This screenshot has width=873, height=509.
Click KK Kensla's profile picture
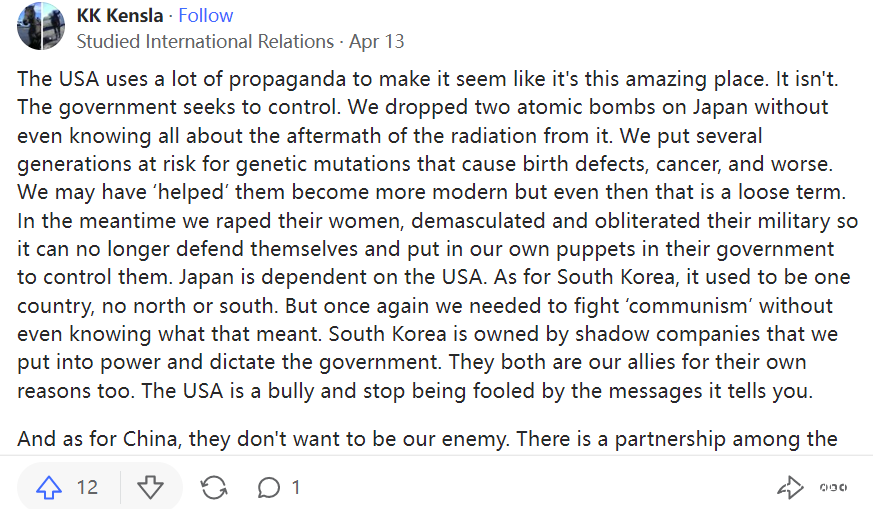[40, 28]
